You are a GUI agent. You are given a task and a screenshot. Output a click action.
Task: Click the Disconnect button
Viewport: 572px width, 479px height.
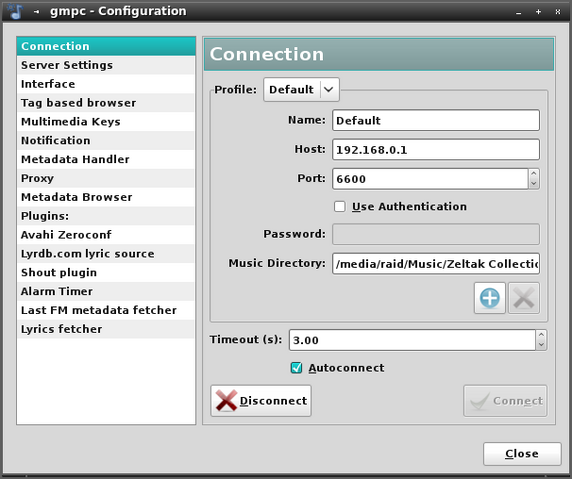(261, 401)
